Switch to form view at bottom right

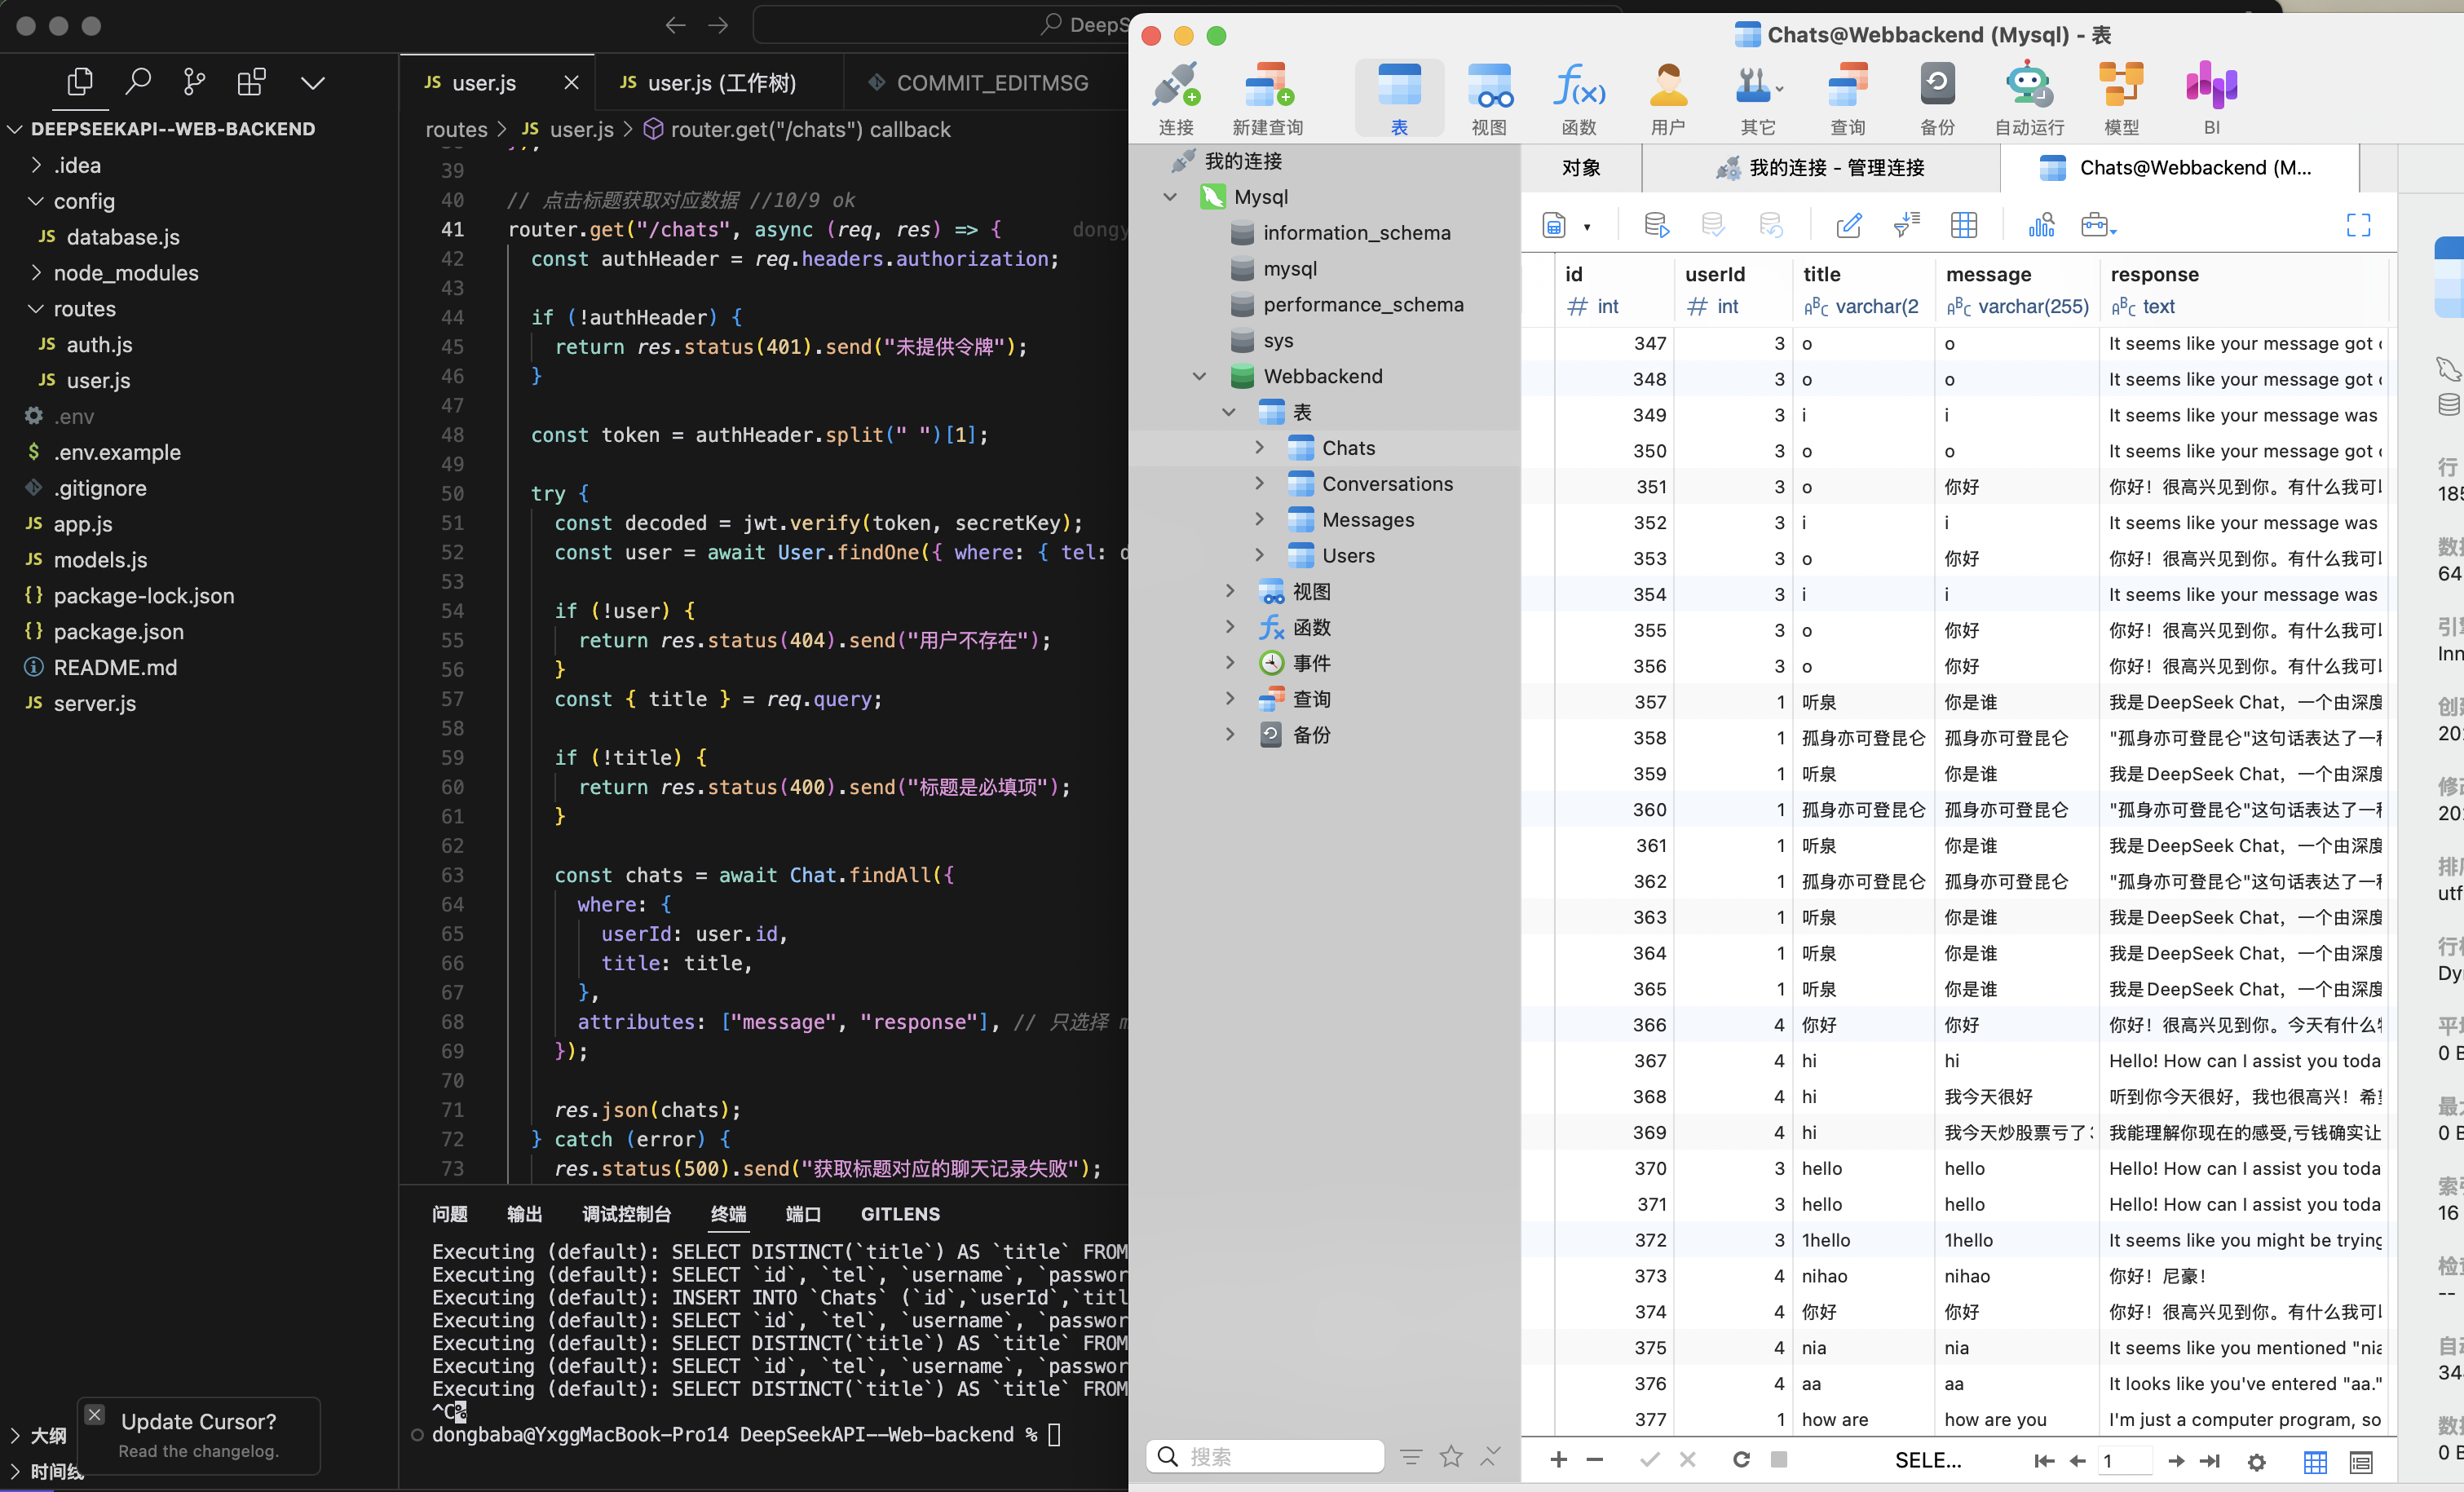(x=2361, y=1461)
